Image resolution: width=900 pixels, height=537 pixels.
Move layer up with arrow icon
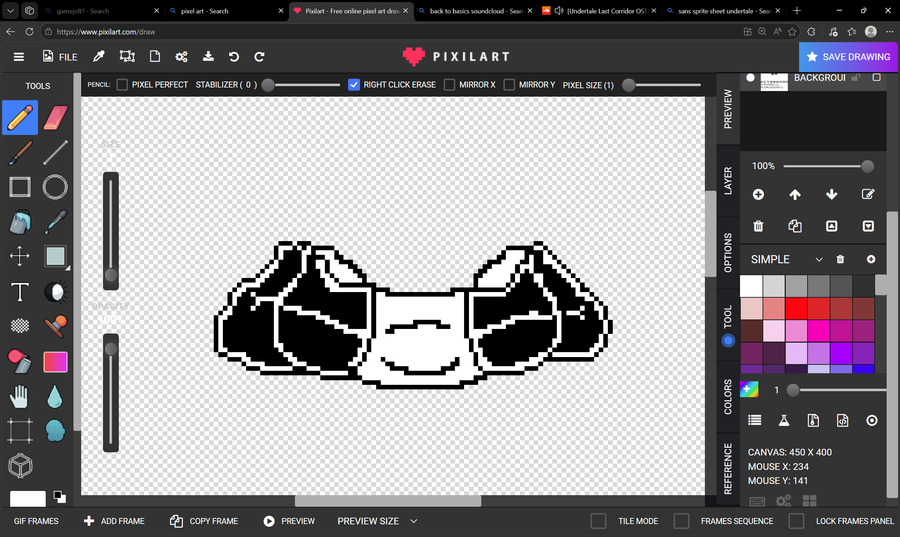coord(795,194)
